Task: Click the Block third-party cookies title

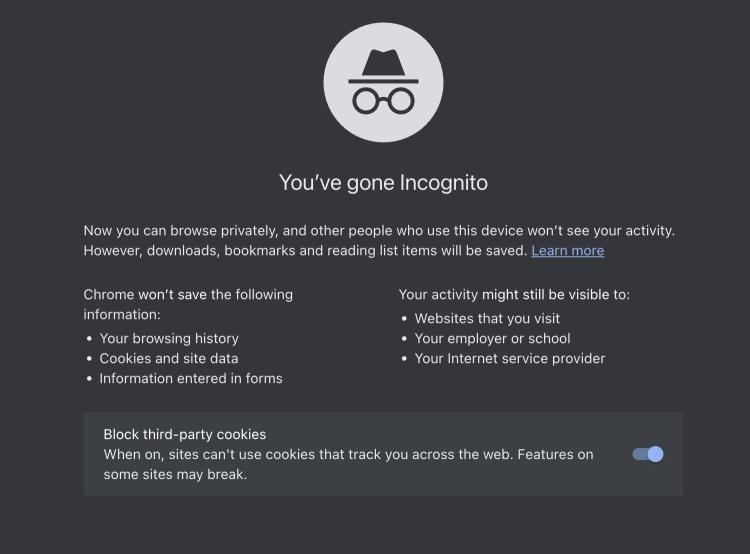Action: coord(185,434)
